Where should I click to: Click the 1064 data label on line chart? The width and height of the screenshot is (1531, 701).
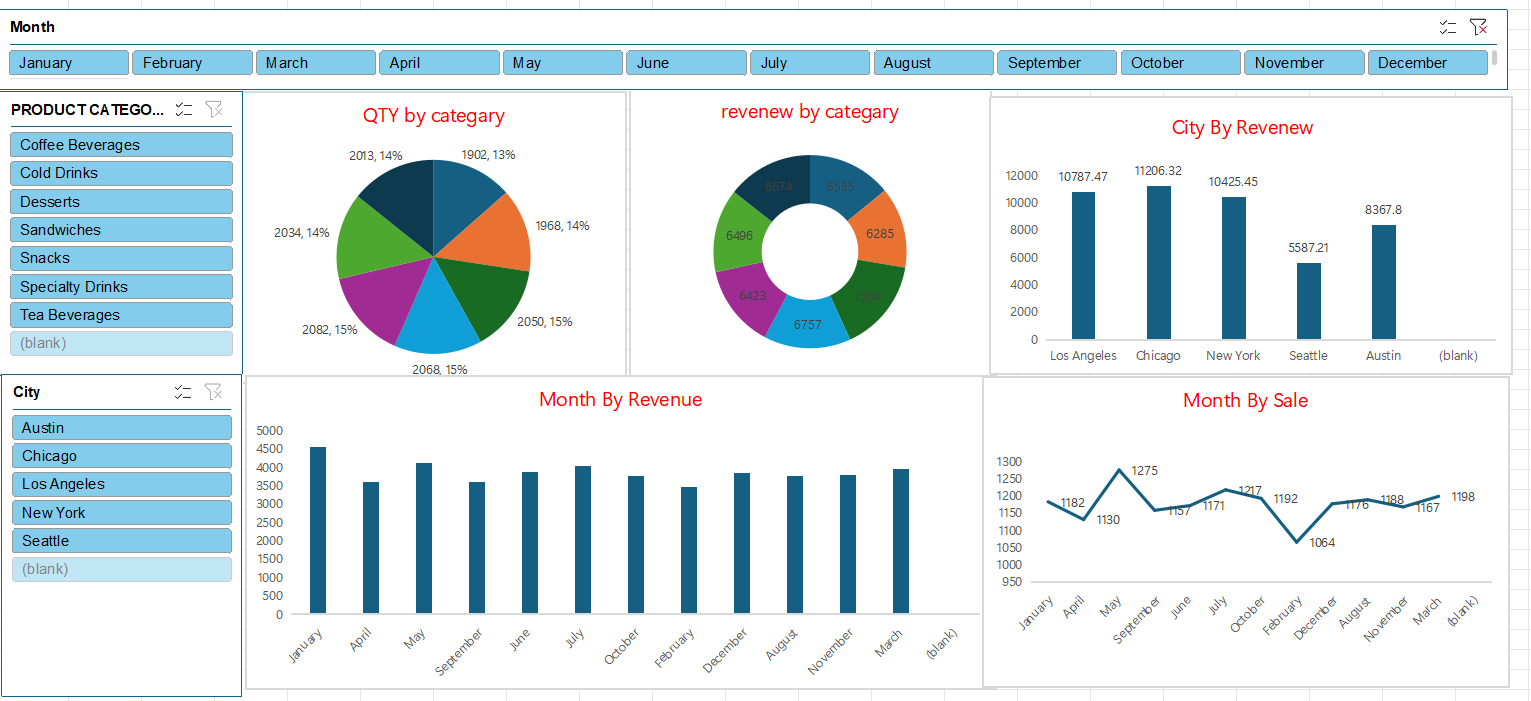click(1322, 543)
